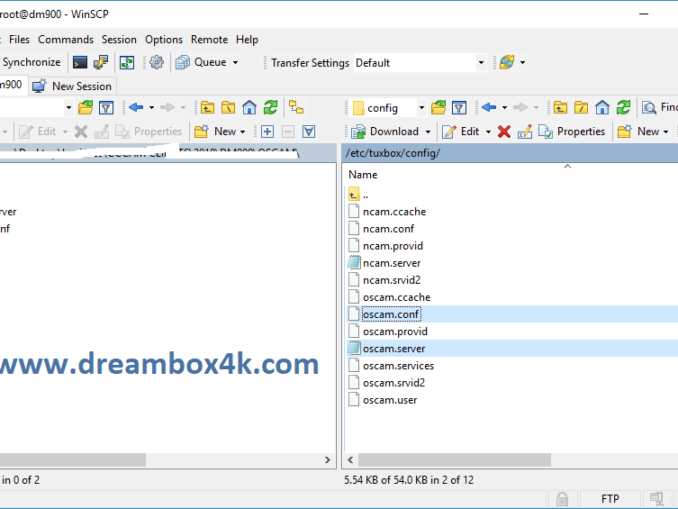Open remote config directory dropdown
Screen dimensions: 678x509
(x=421, y=108)
